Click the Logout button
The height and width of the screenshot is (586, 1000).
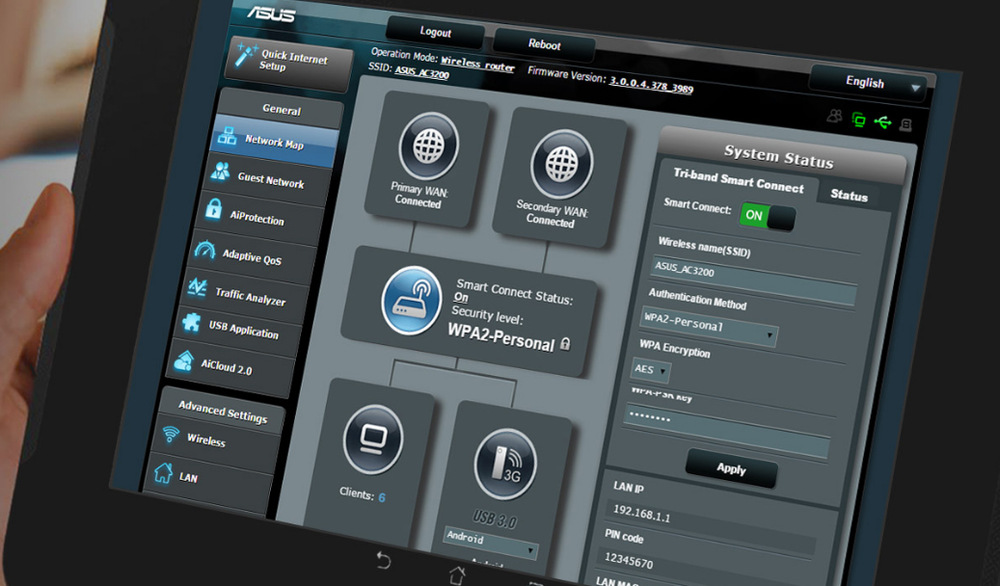[x=436, y=32]
